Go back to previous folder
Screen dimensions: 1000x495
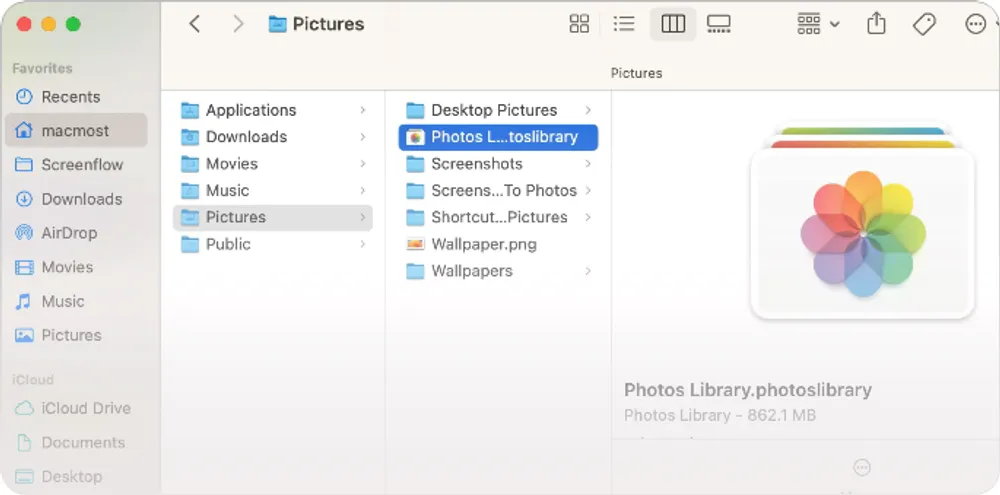coord(195,24)
